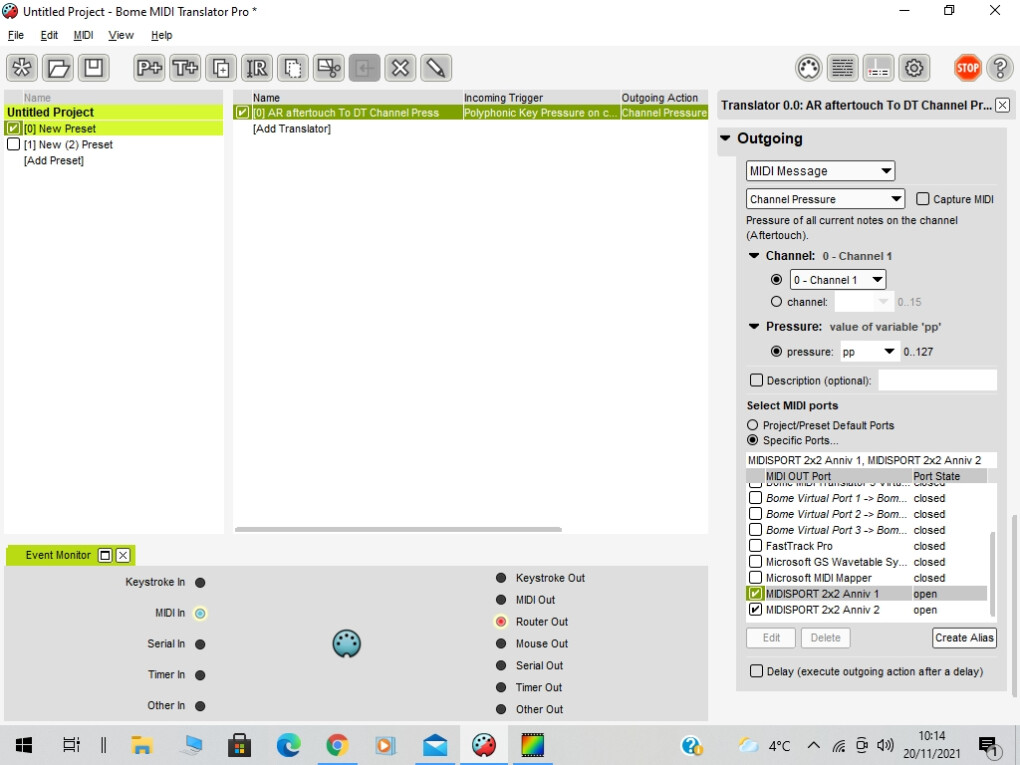Add a new translator with T+ icon
The image size is (1020, 765).
(185, 68)
